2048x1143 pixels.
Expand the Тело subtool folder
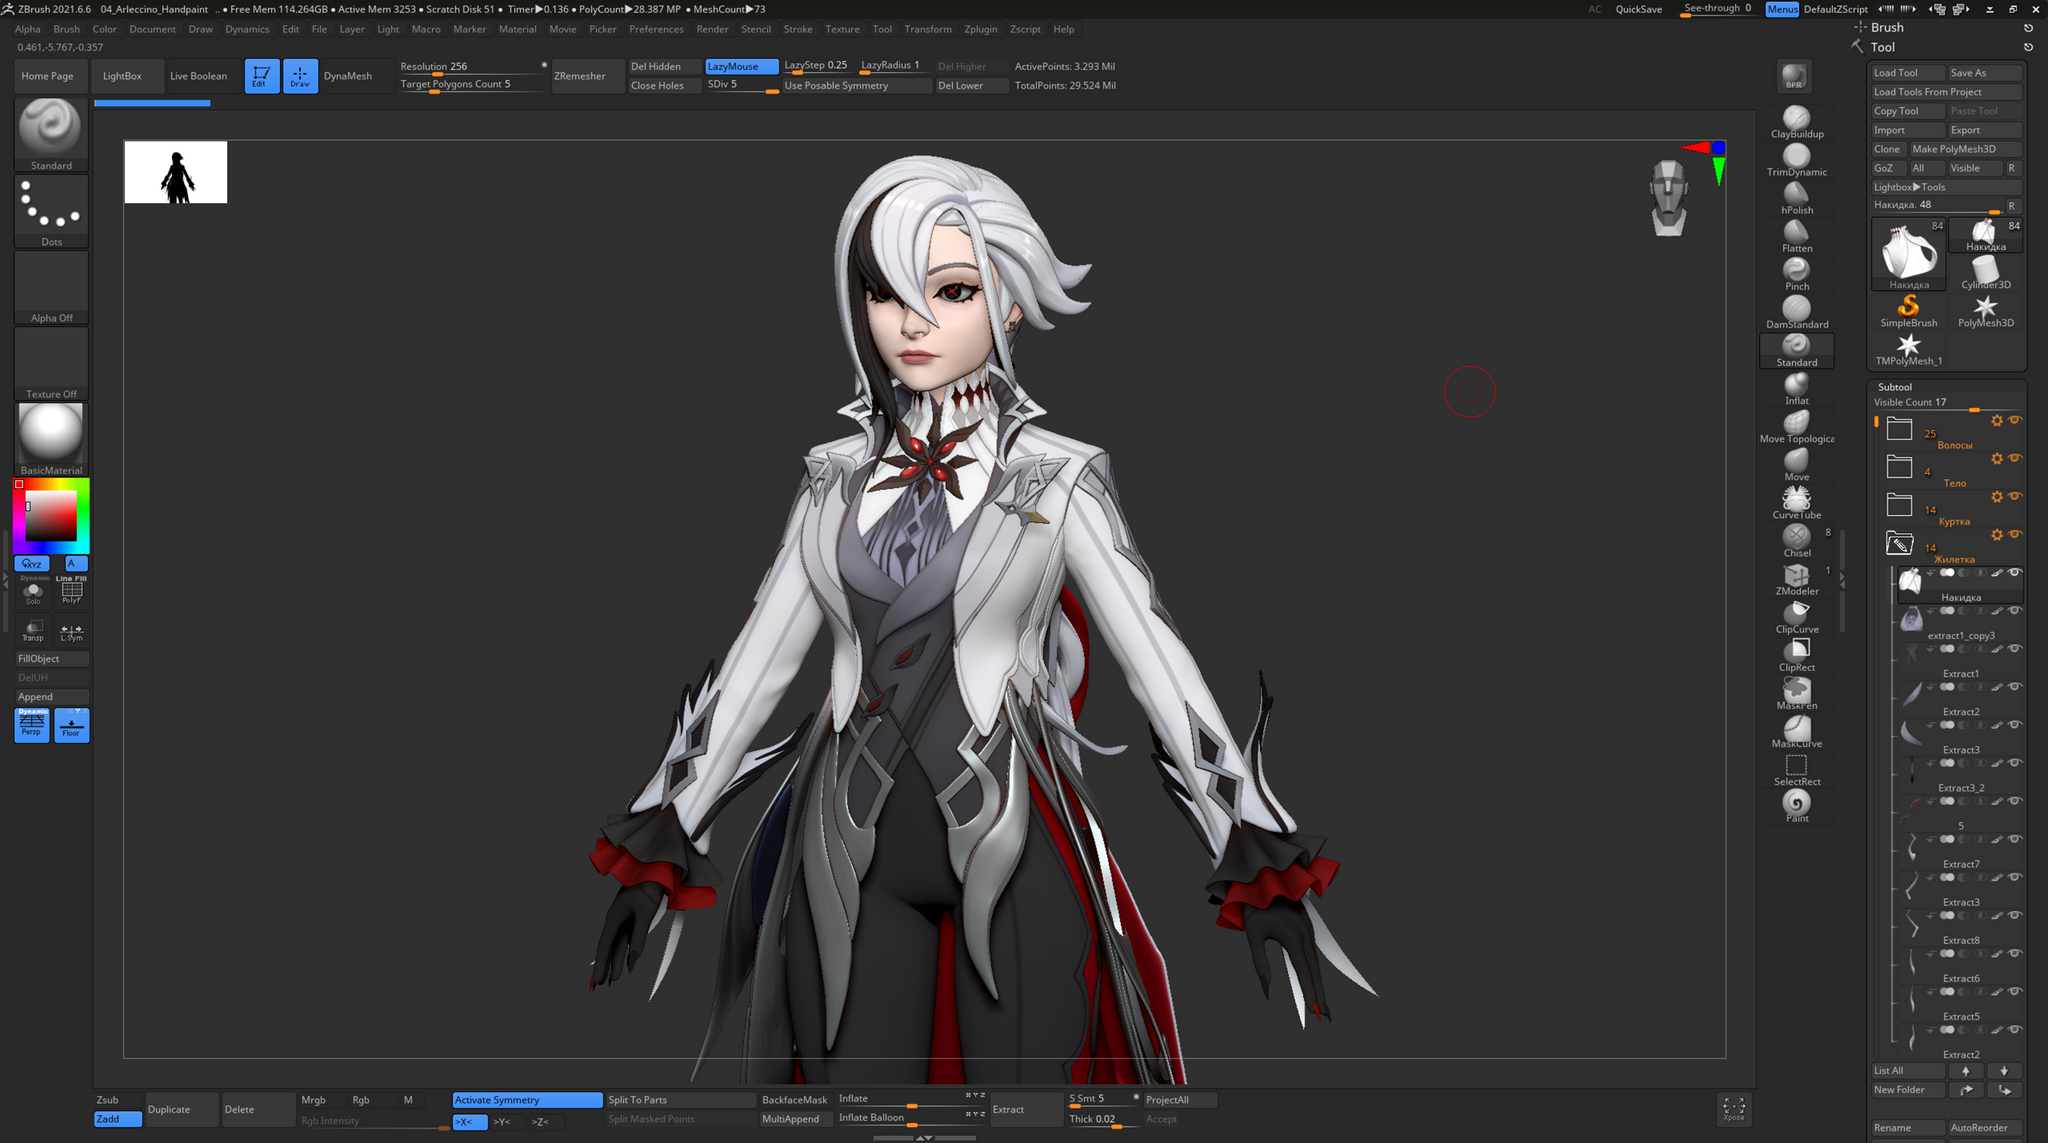1899,468
